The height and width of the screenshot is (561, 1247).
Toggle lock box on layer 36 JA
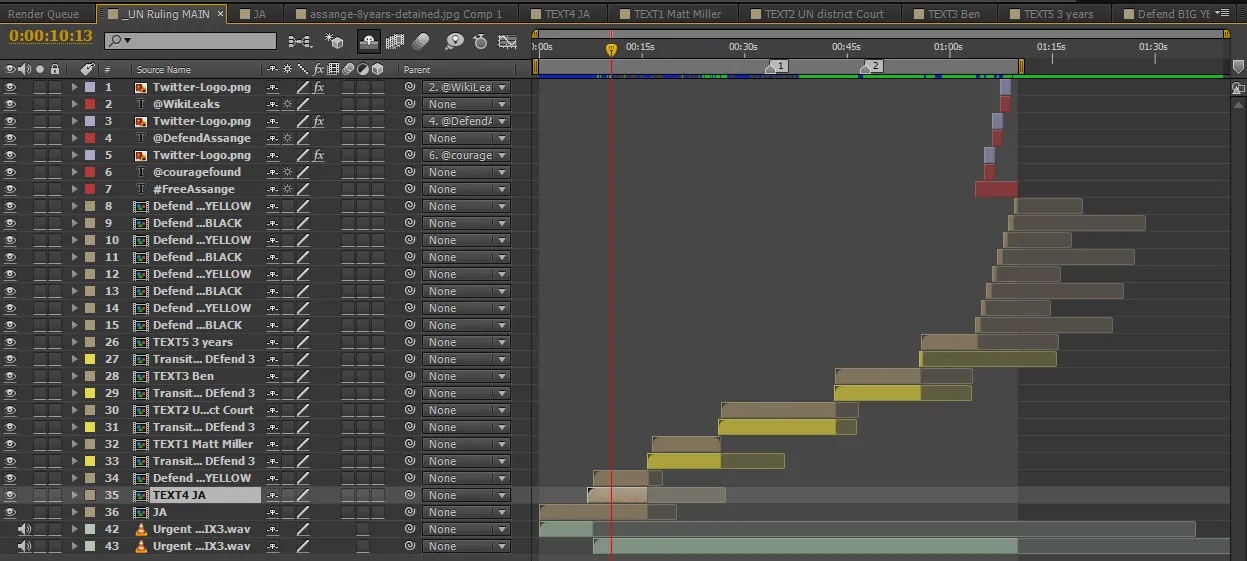coord(55,512)
